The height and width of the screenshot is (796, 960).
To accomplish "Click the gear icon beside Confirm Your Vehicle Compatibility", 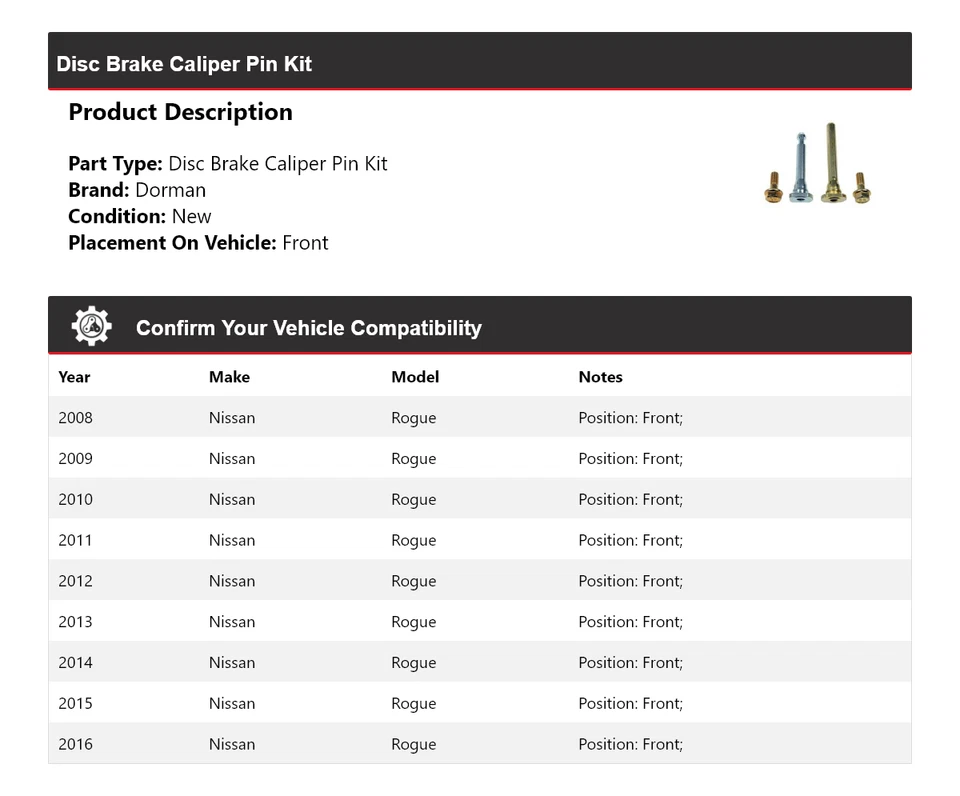I will (x=92, y=327).
